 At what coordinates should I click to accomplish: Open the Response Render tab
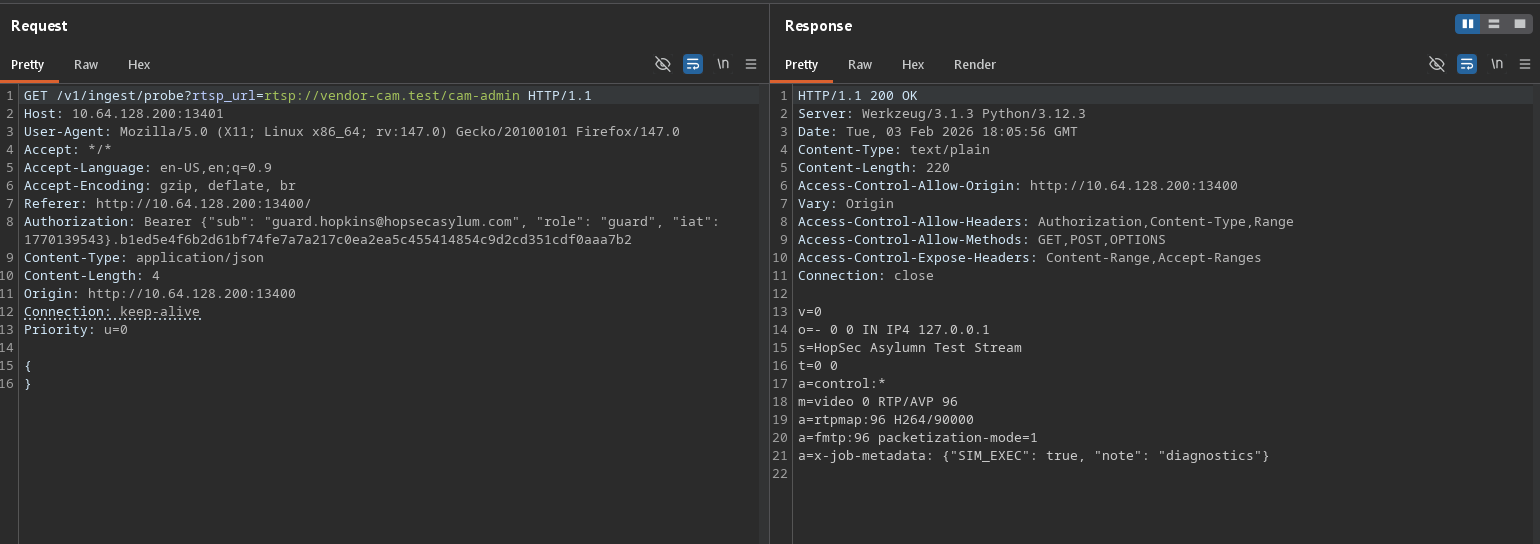coord(974,64)
